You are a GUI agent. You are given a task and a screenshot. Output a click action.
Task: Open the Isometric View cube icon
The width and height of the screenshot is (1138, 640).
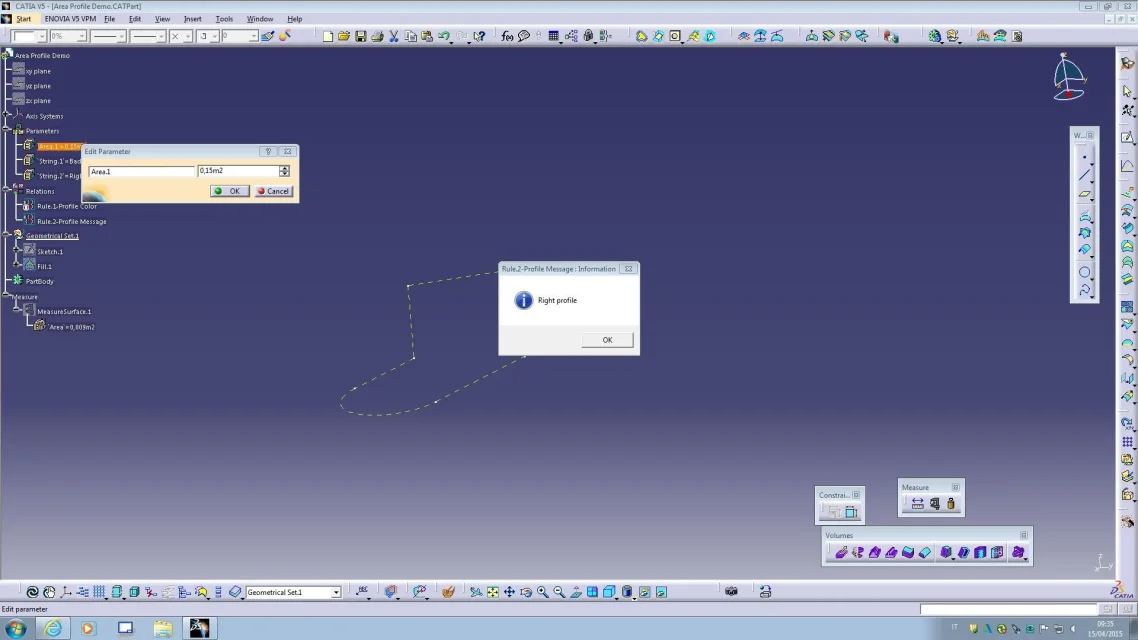[x=609, y=592]
